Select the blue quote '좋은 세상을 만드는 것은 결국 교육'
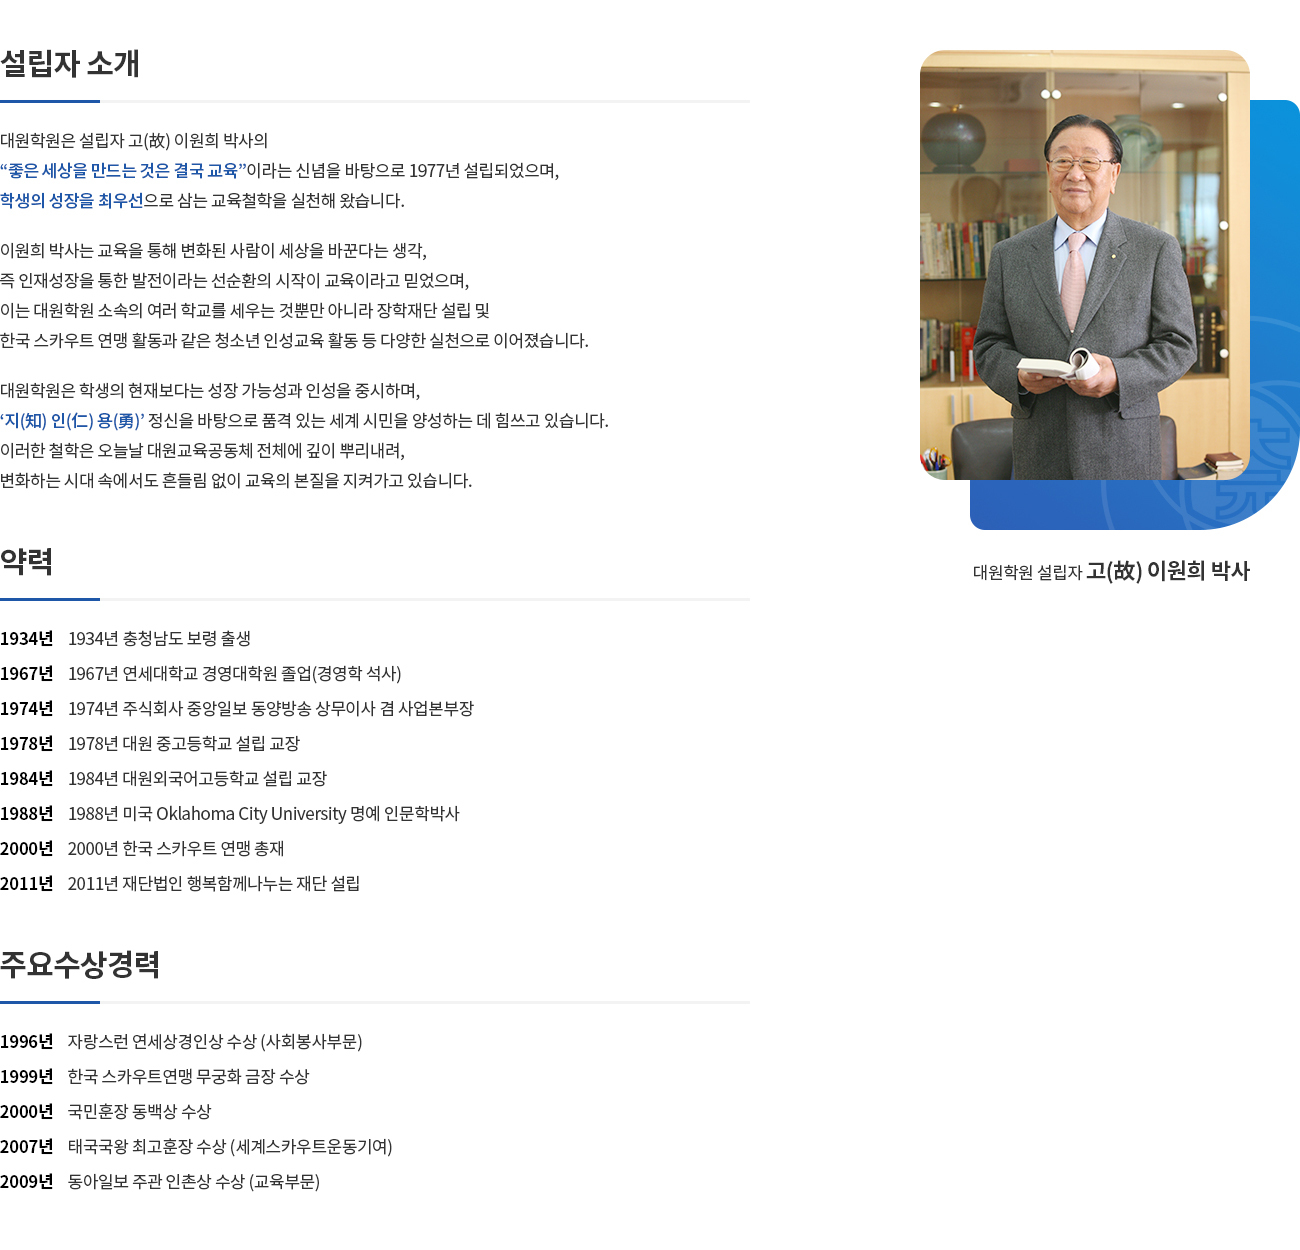Viewport: 1300px width, 1250px height. point(123,171)
